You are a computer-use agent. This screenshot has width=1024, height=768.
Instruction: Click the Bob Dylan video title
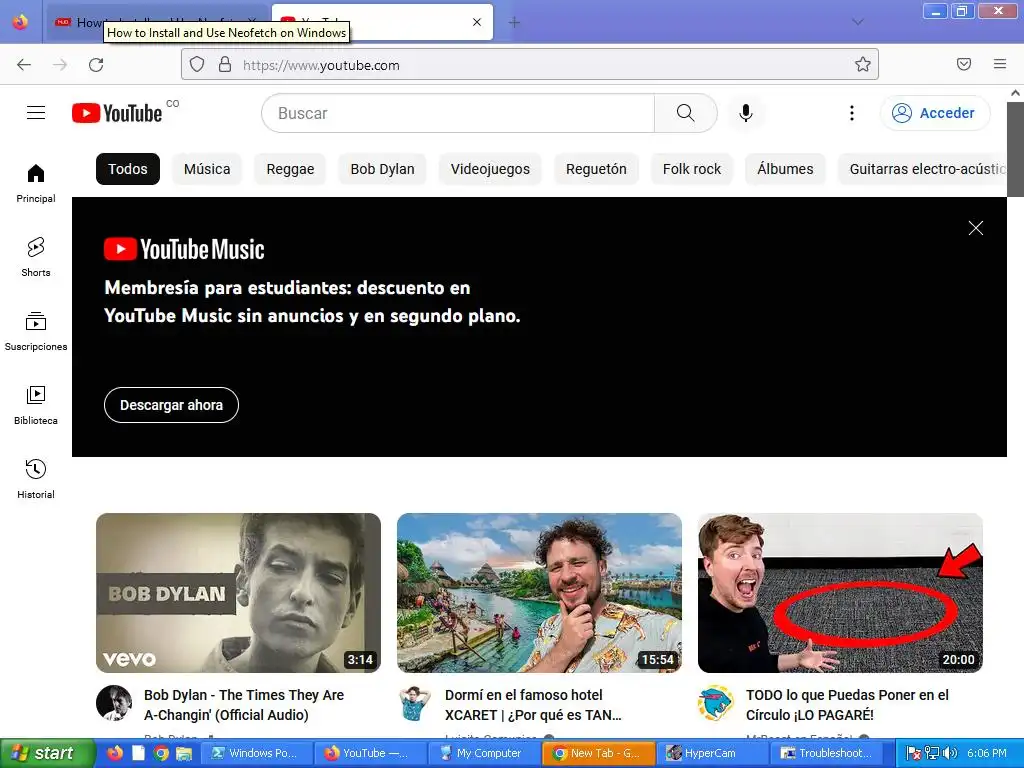pos(244,705)
